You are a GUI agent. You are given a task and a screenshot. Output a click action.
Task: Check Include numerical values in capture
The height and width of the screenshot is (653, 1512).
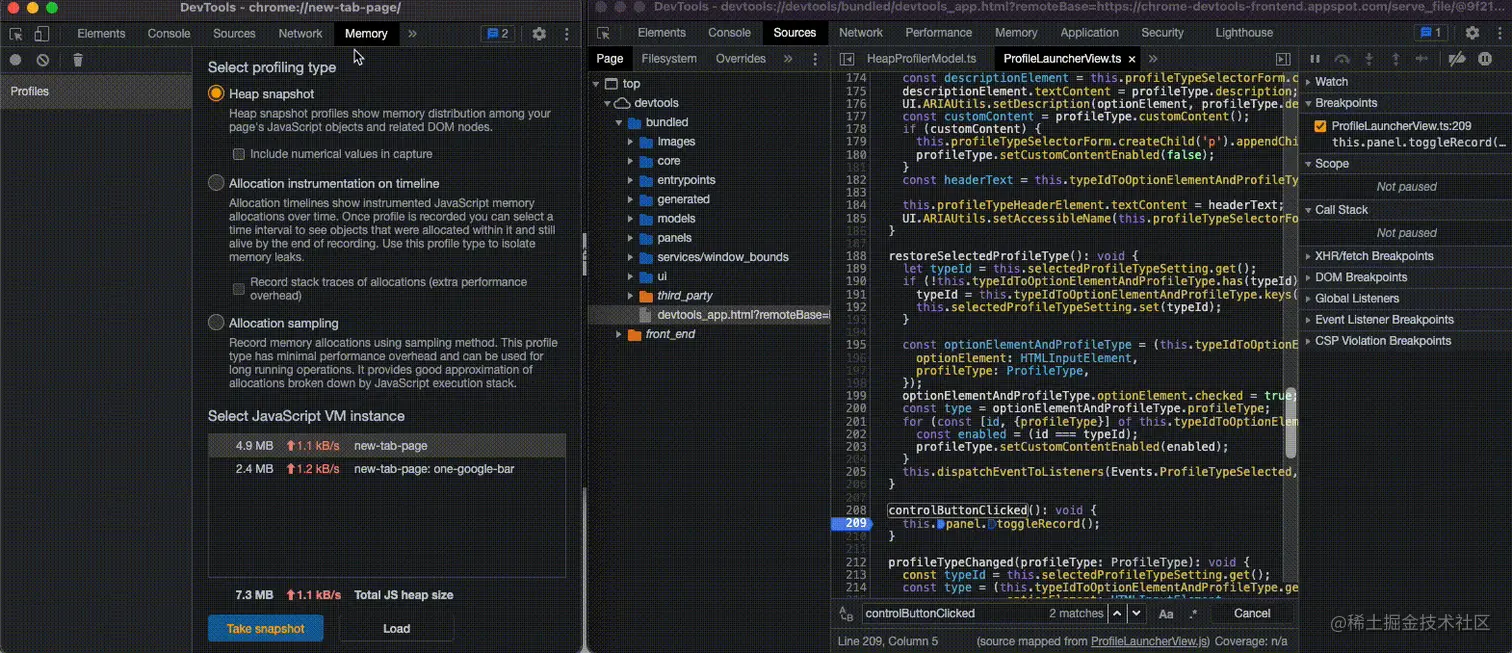tap(239, 154)
